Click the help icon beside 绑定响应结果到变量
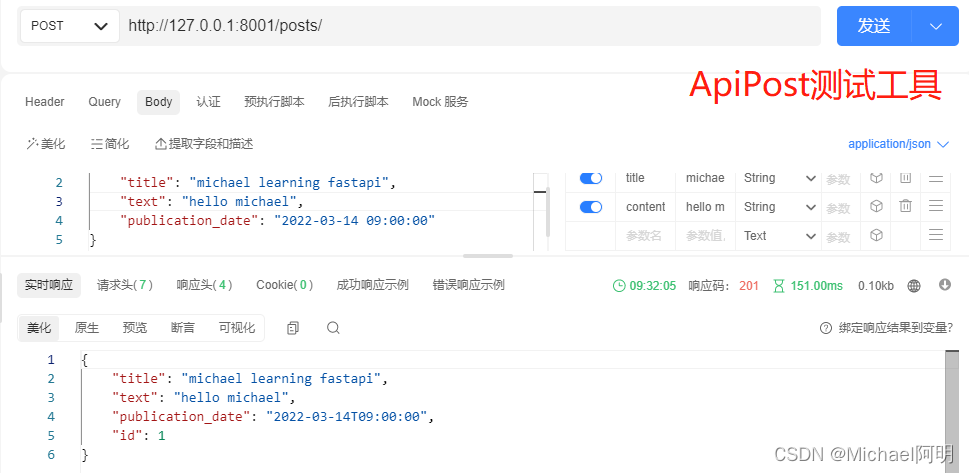 [825, 328]
